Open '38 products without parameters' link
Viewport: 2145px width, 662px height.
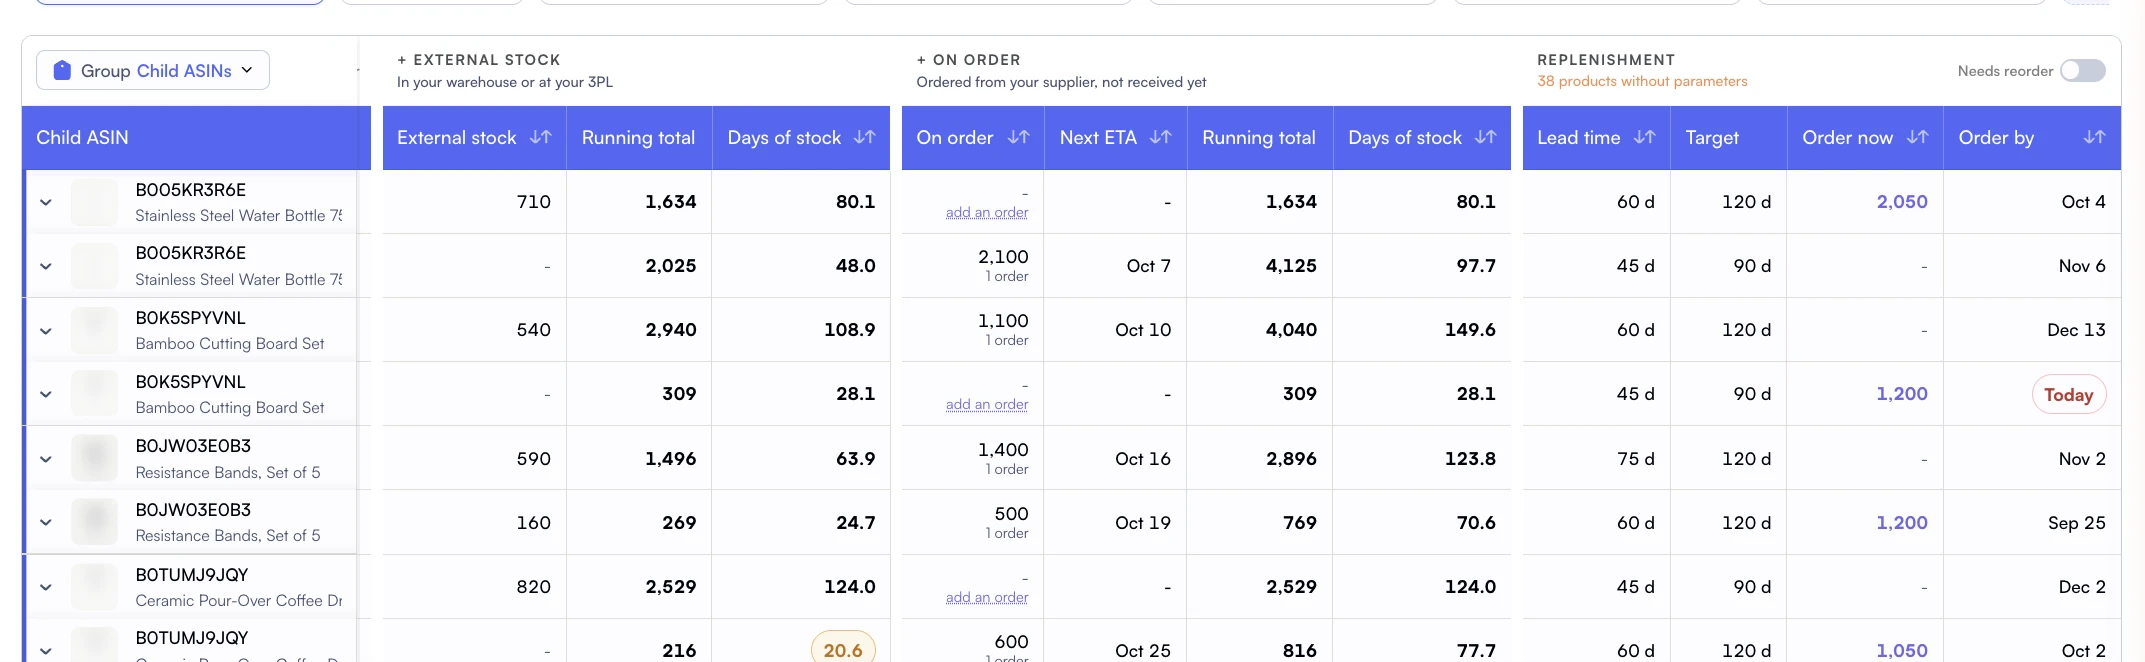point(1642,81)
